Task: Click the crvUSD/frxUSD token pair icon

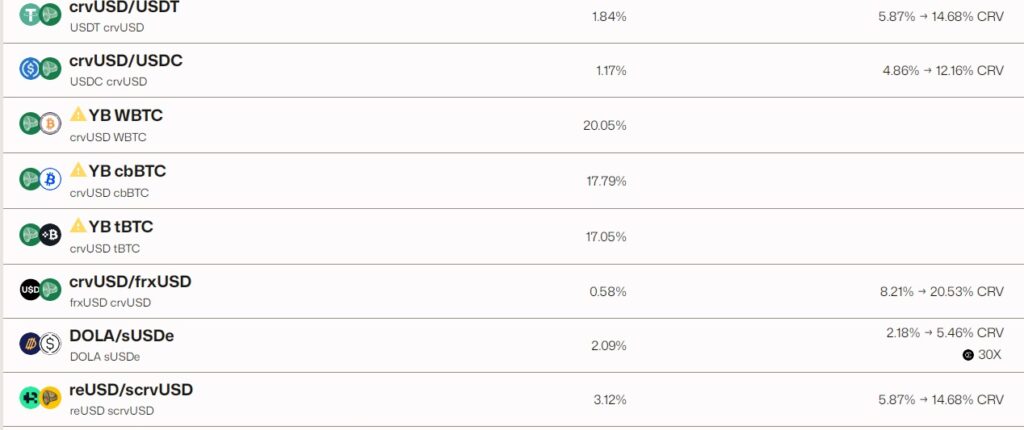Action: (x=40, y=290)
